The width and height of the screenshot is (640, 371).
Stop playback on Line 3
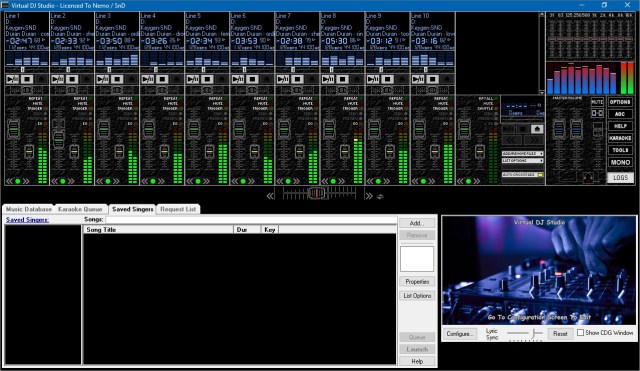(117, 79)
